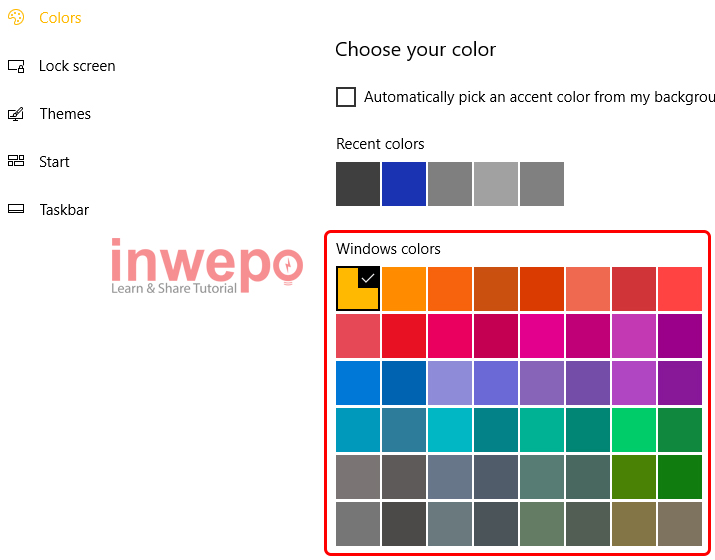715x560 pixels.
Task: Select the Colors settings page
Action: (60, 18)
